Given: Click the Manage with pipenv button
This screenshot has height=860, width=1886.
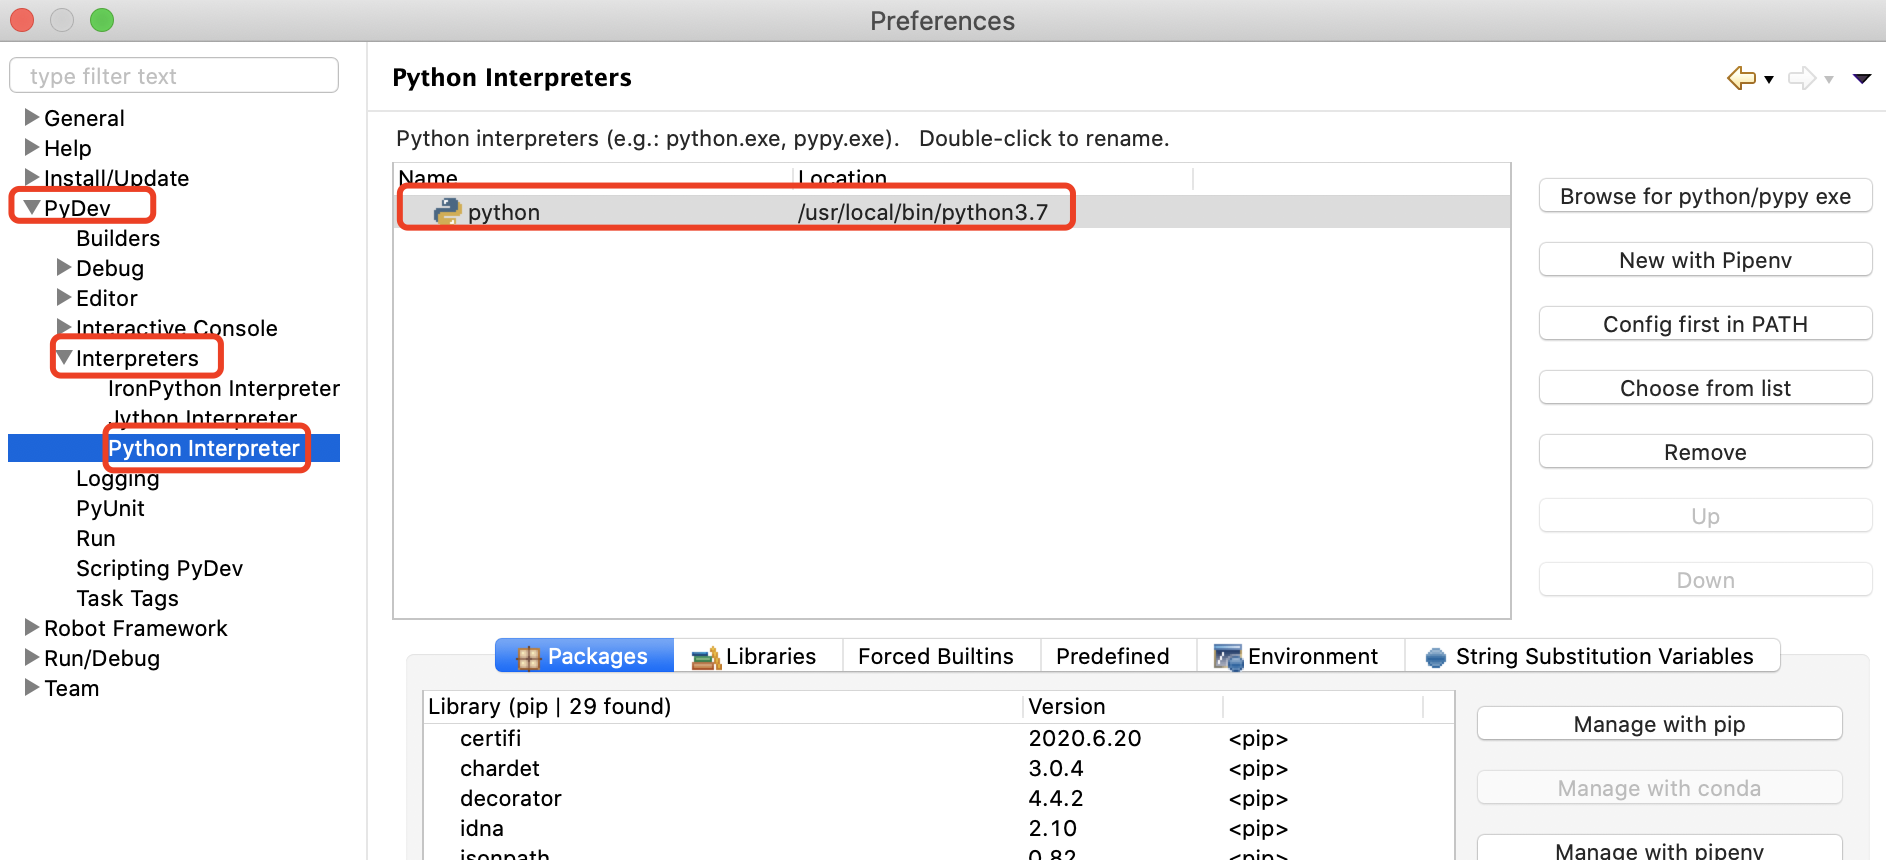Looking at the screenshot, I should (x=1659, y=849).
